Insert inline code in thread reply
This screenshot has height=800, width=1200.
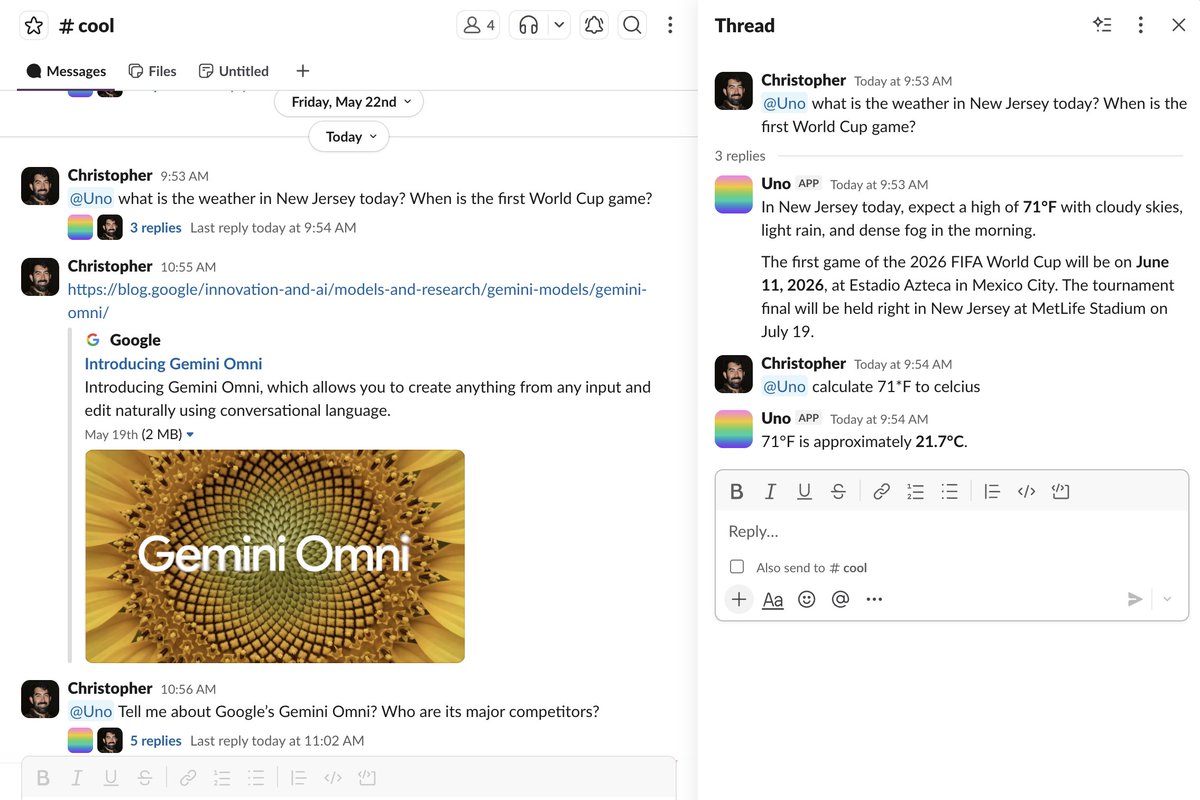[x=1026, y=491]
